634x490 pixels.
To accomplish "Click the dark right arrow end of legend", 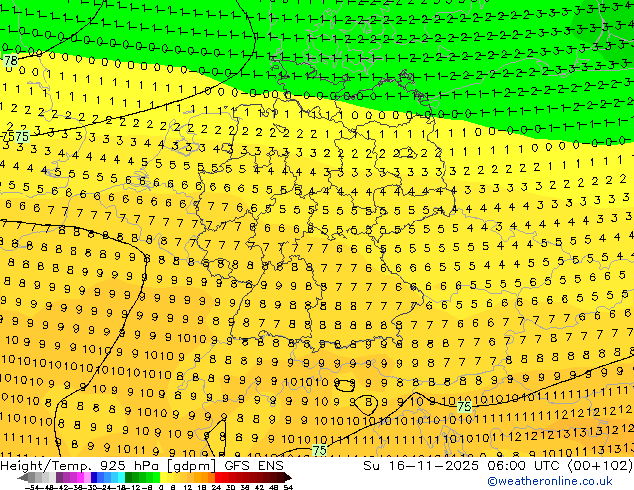I will (x=288, y=477).
